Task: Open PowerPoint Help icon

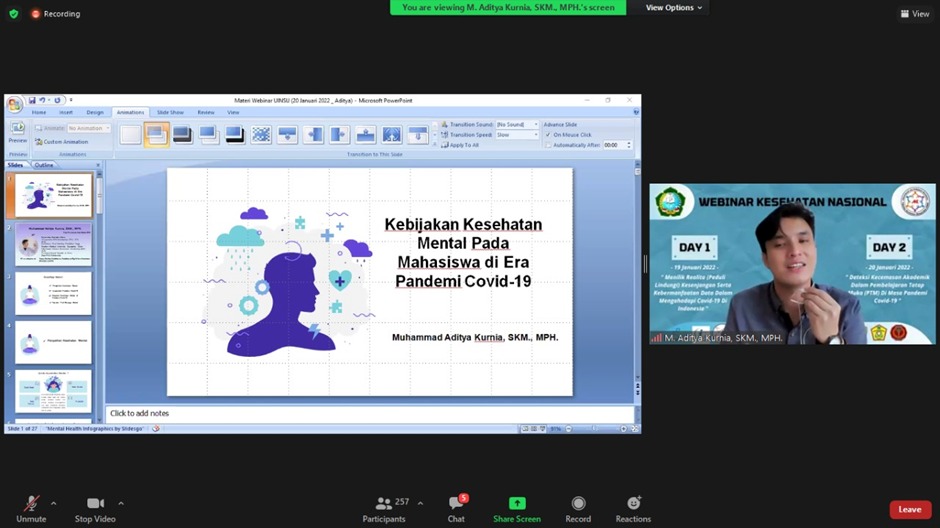Action: pos(636,112)
